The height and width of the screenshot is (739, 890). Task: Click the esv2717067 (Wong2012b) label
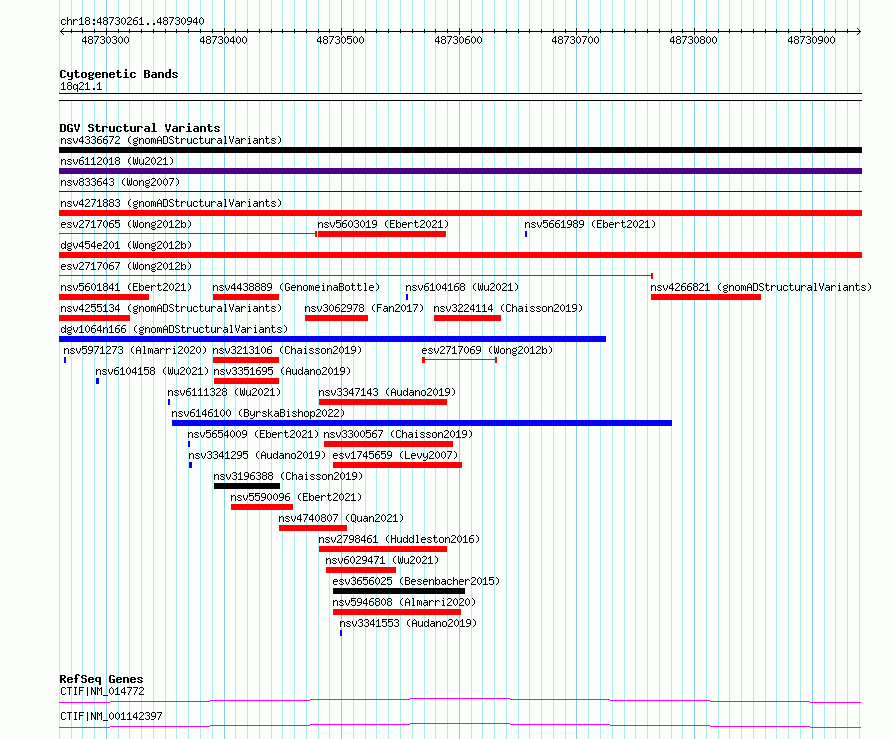pos(126,266)
